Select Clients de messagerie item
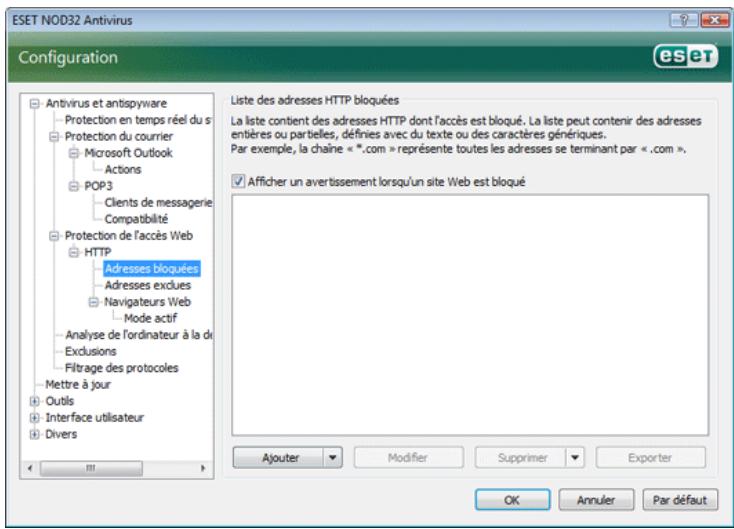This screenshot has height=529, width=734. click(158, 203)
